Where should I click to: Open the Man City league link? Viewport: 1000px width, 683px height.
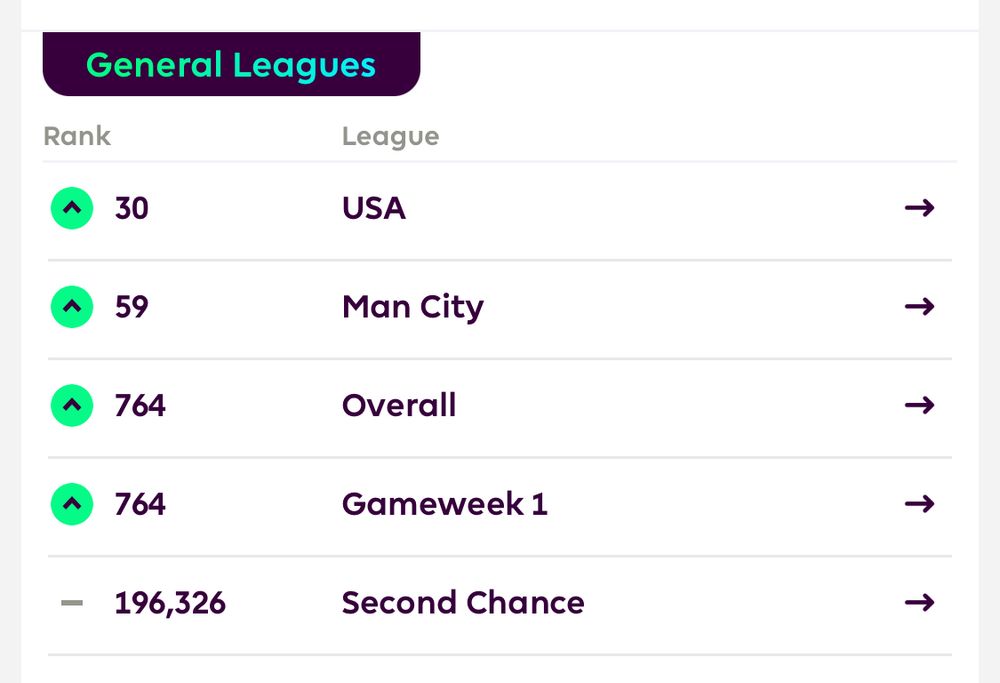point(413,307)
